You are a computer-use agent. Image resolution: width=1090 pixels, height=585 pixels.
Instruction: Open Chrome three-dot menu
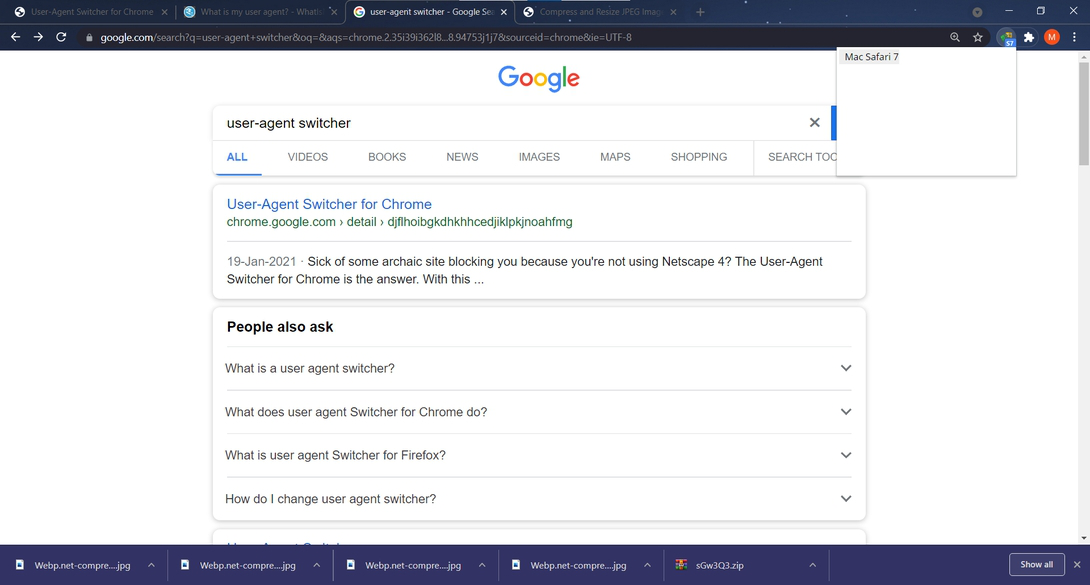click(x=1074, y=38)
